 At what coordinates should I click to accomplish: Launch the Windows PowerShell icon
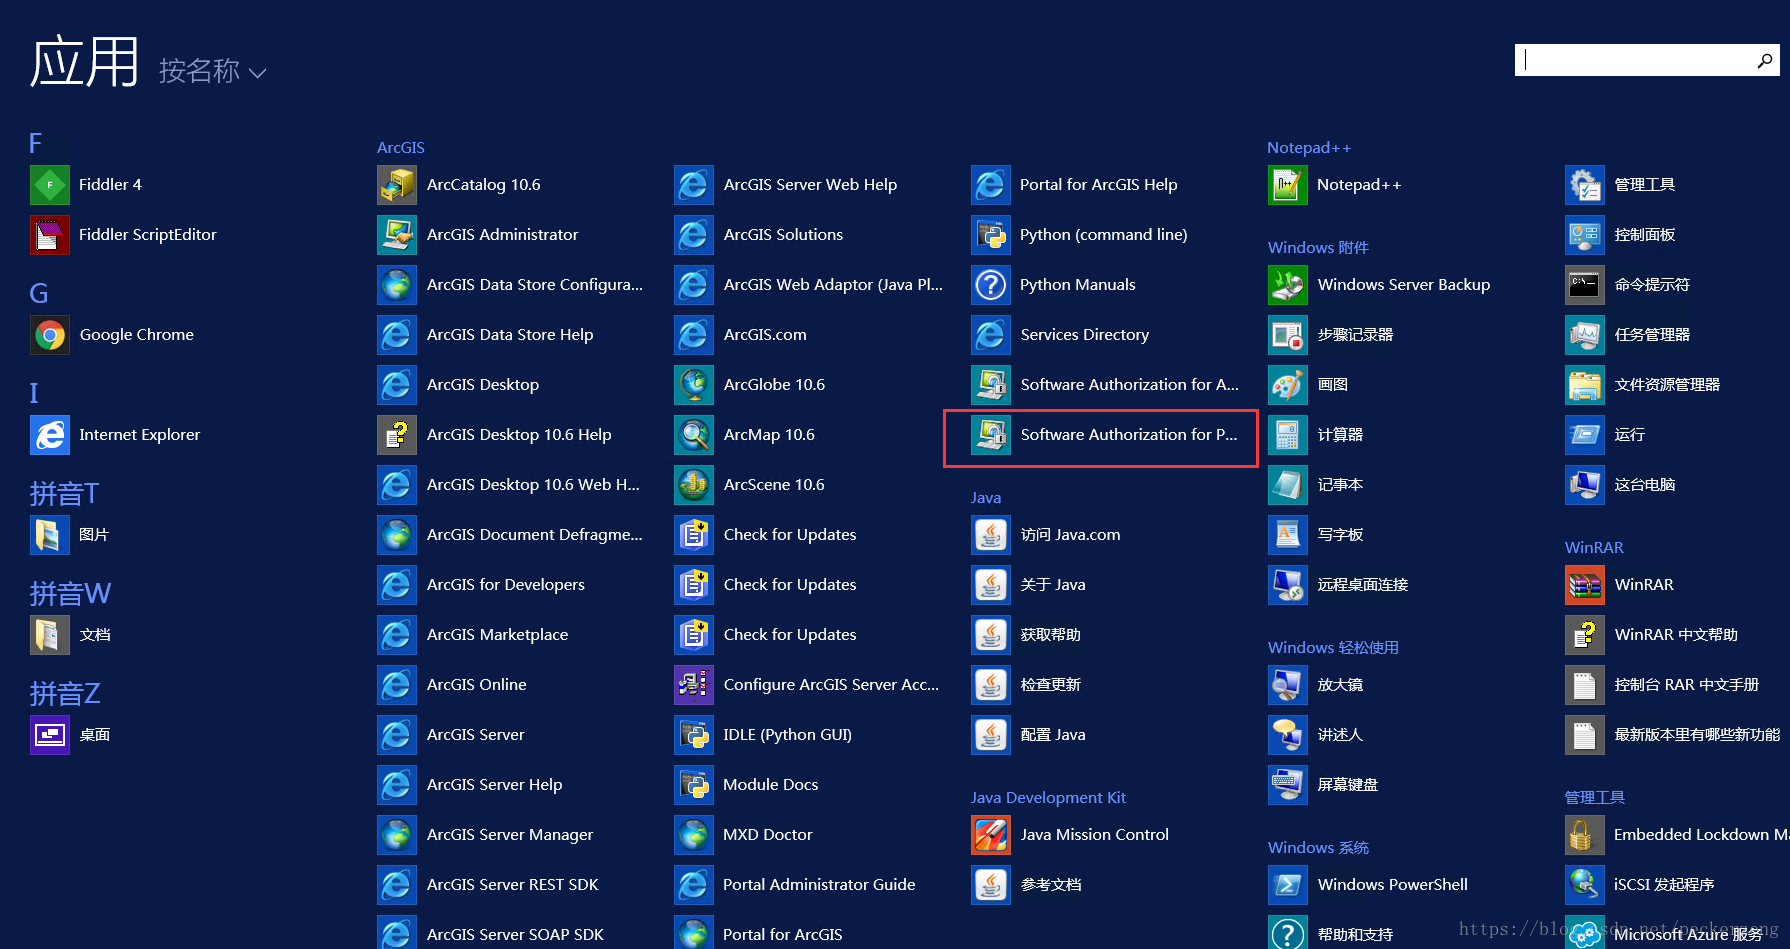click(1288, 885)
